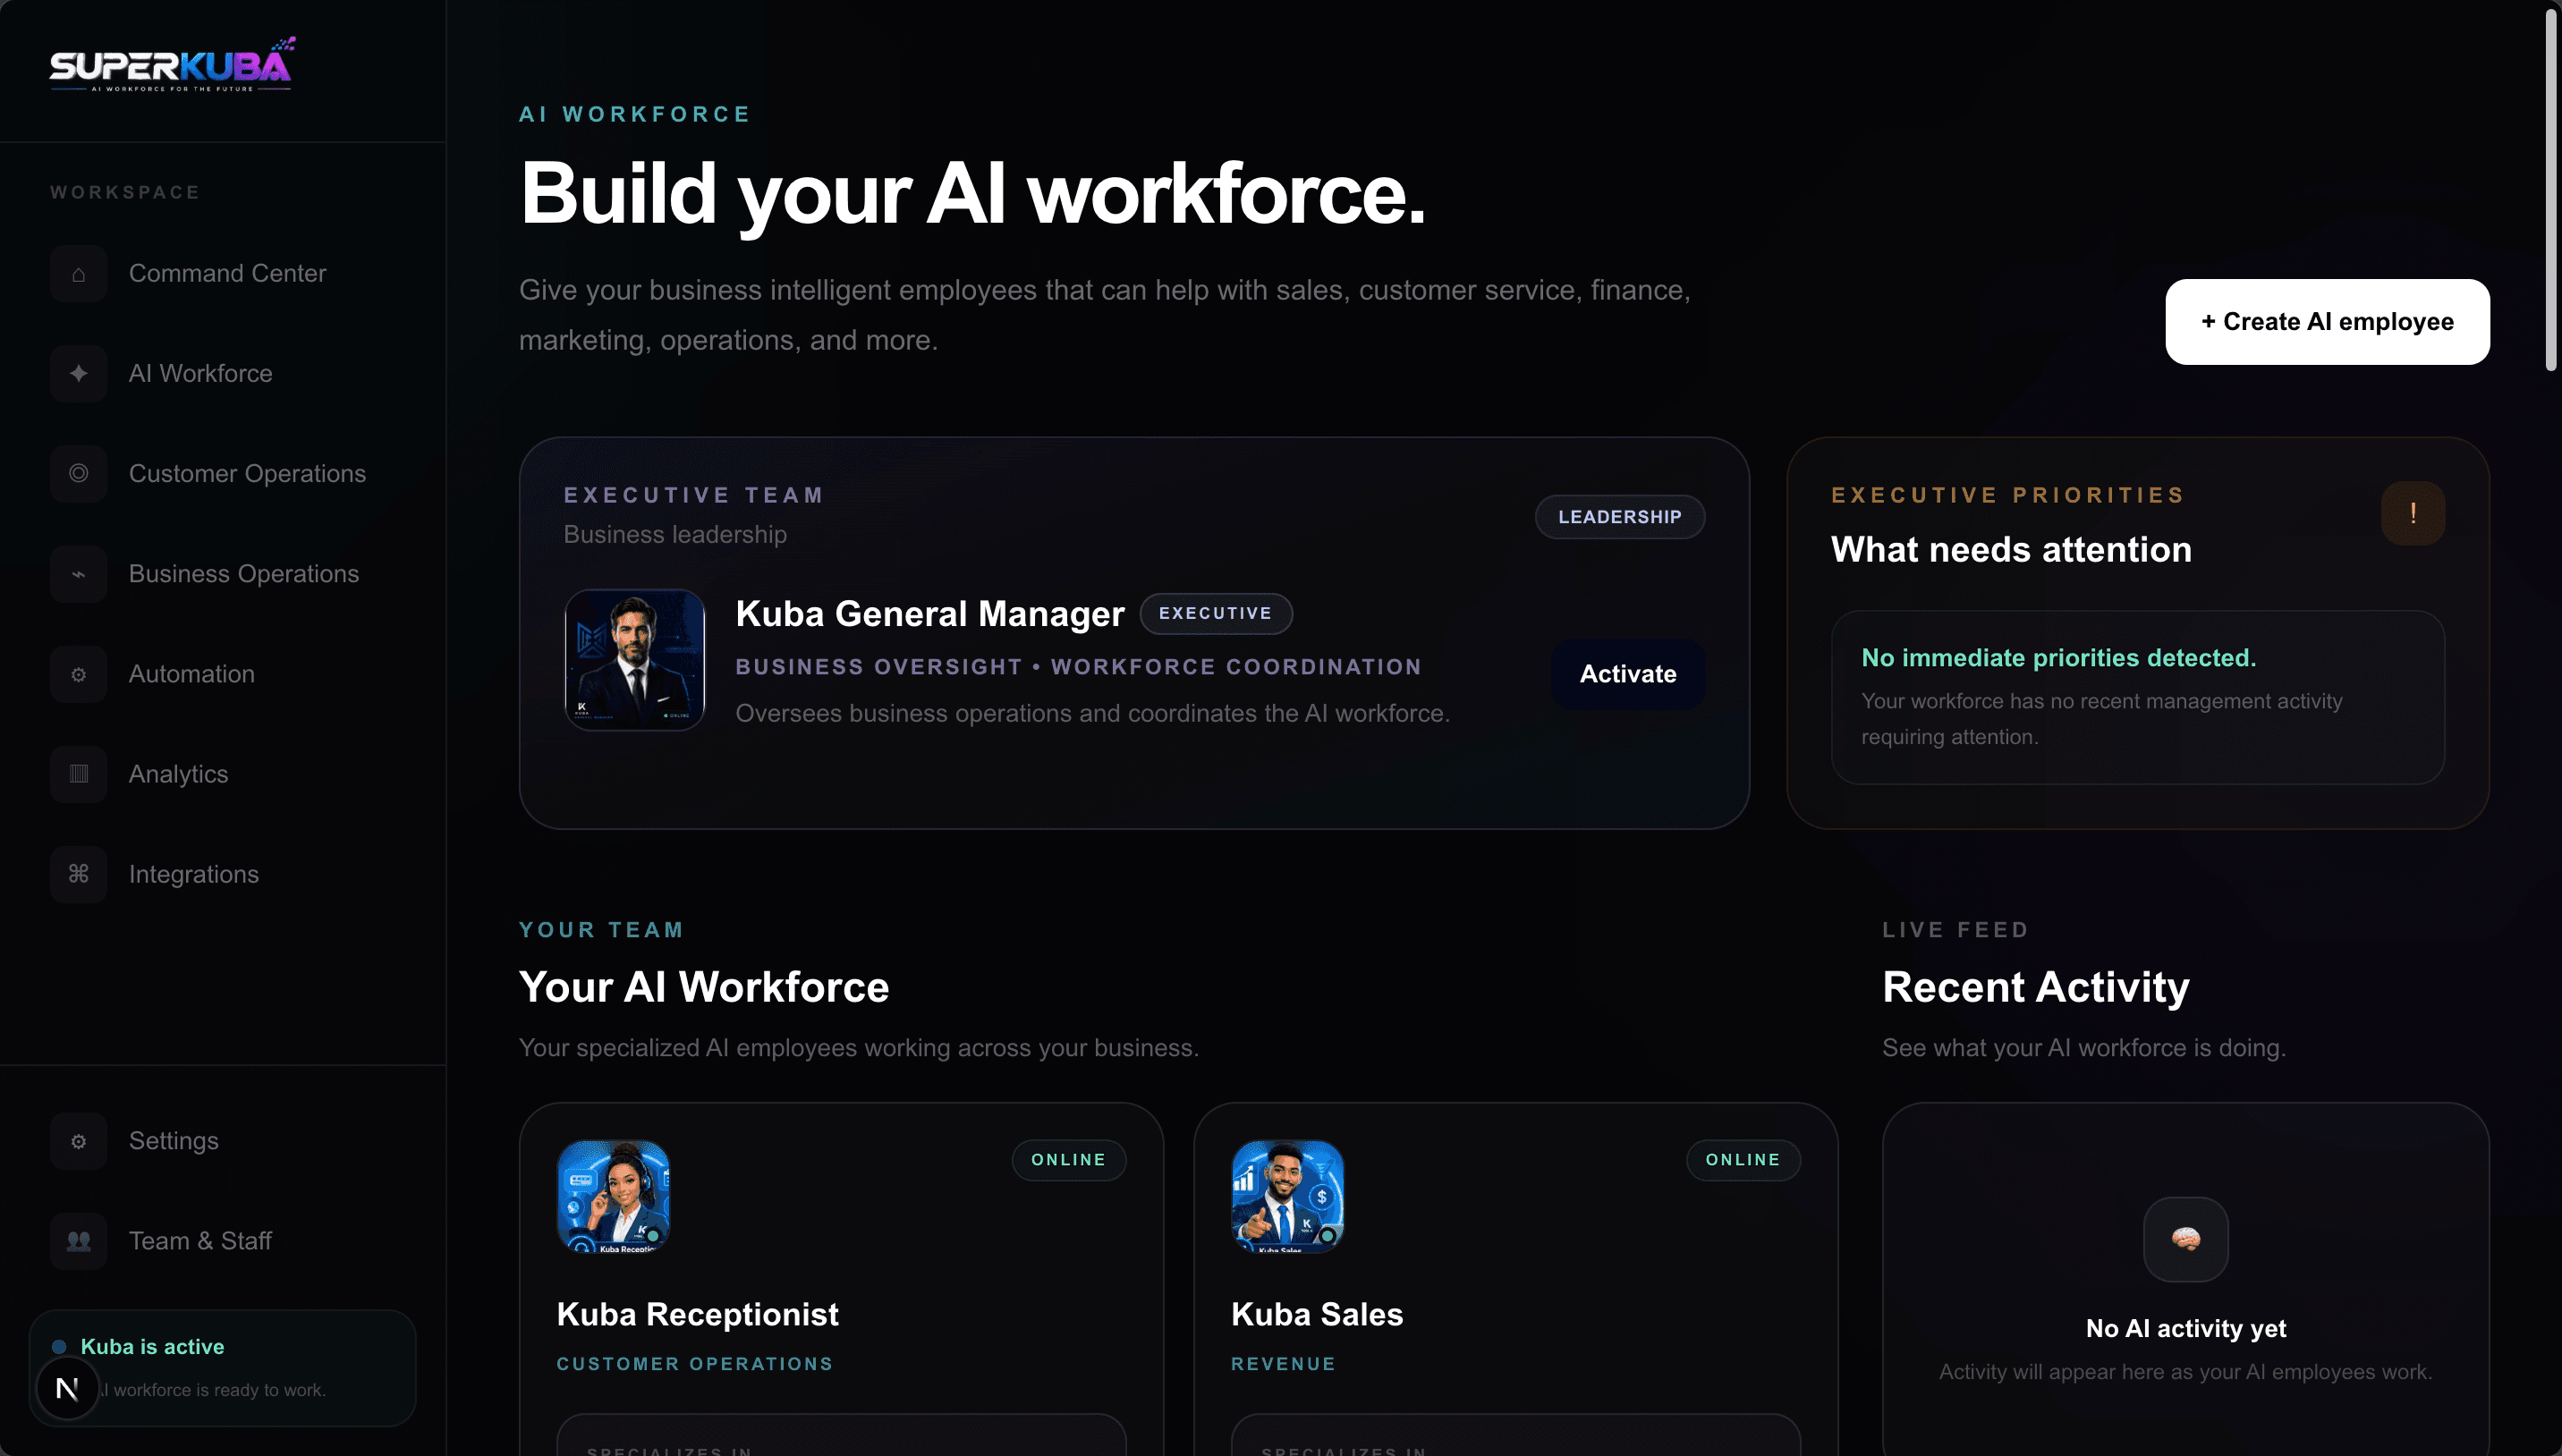Click the LEADERSHIP badge
Screen dimensions: 2562x1456
[1619, 517]
